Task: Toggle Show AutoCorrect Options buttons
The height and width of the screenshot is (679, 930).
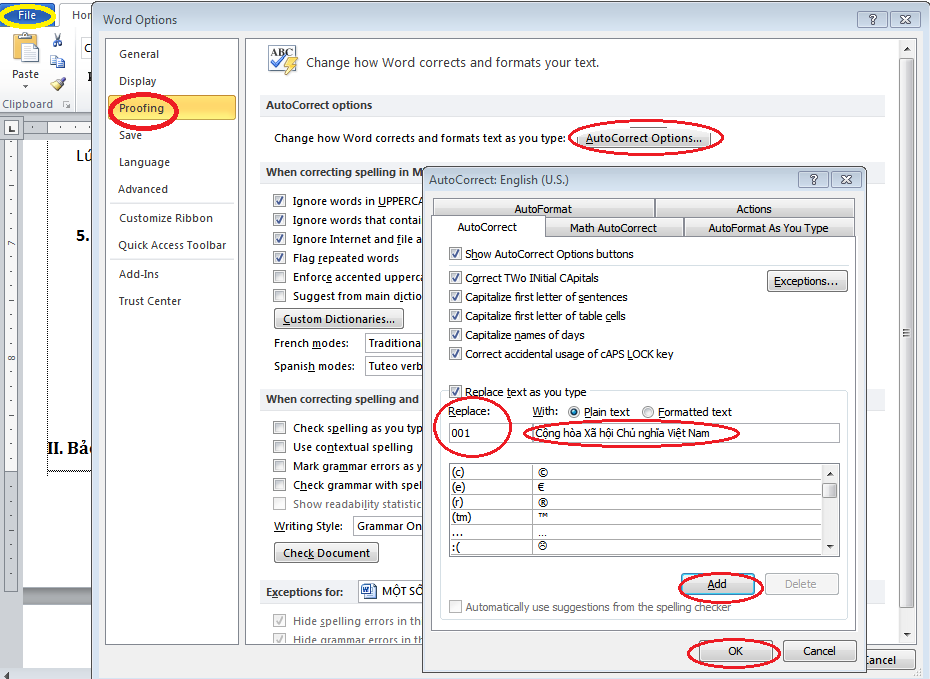Action: click(x=455, y=254)
